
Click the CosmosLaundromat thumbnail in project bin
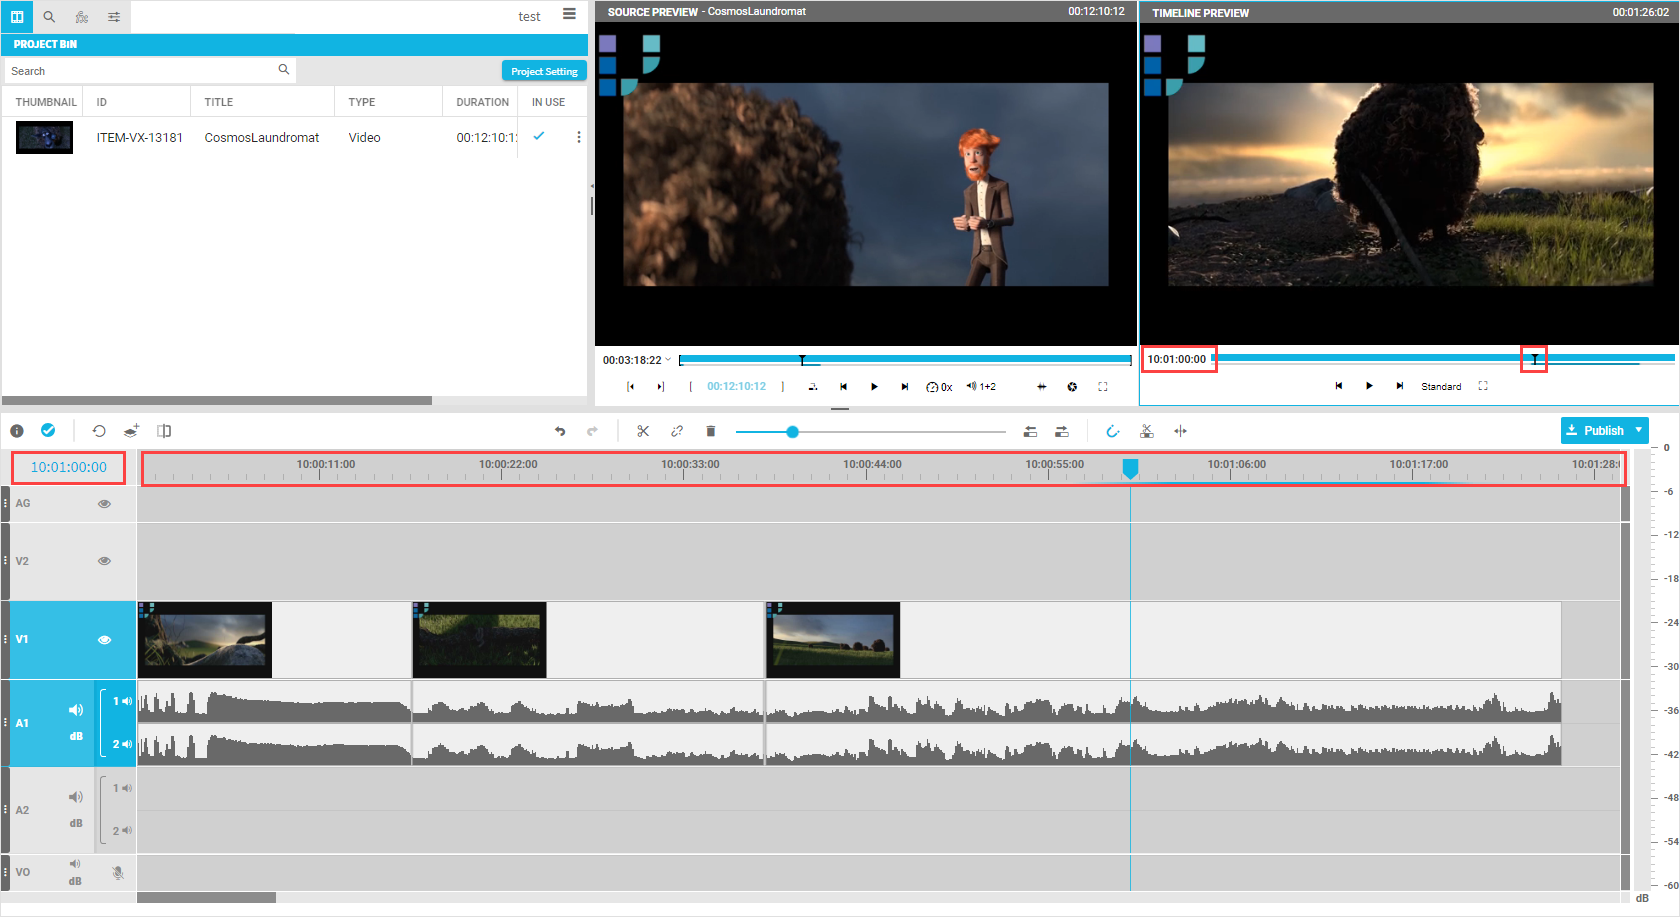44,137
